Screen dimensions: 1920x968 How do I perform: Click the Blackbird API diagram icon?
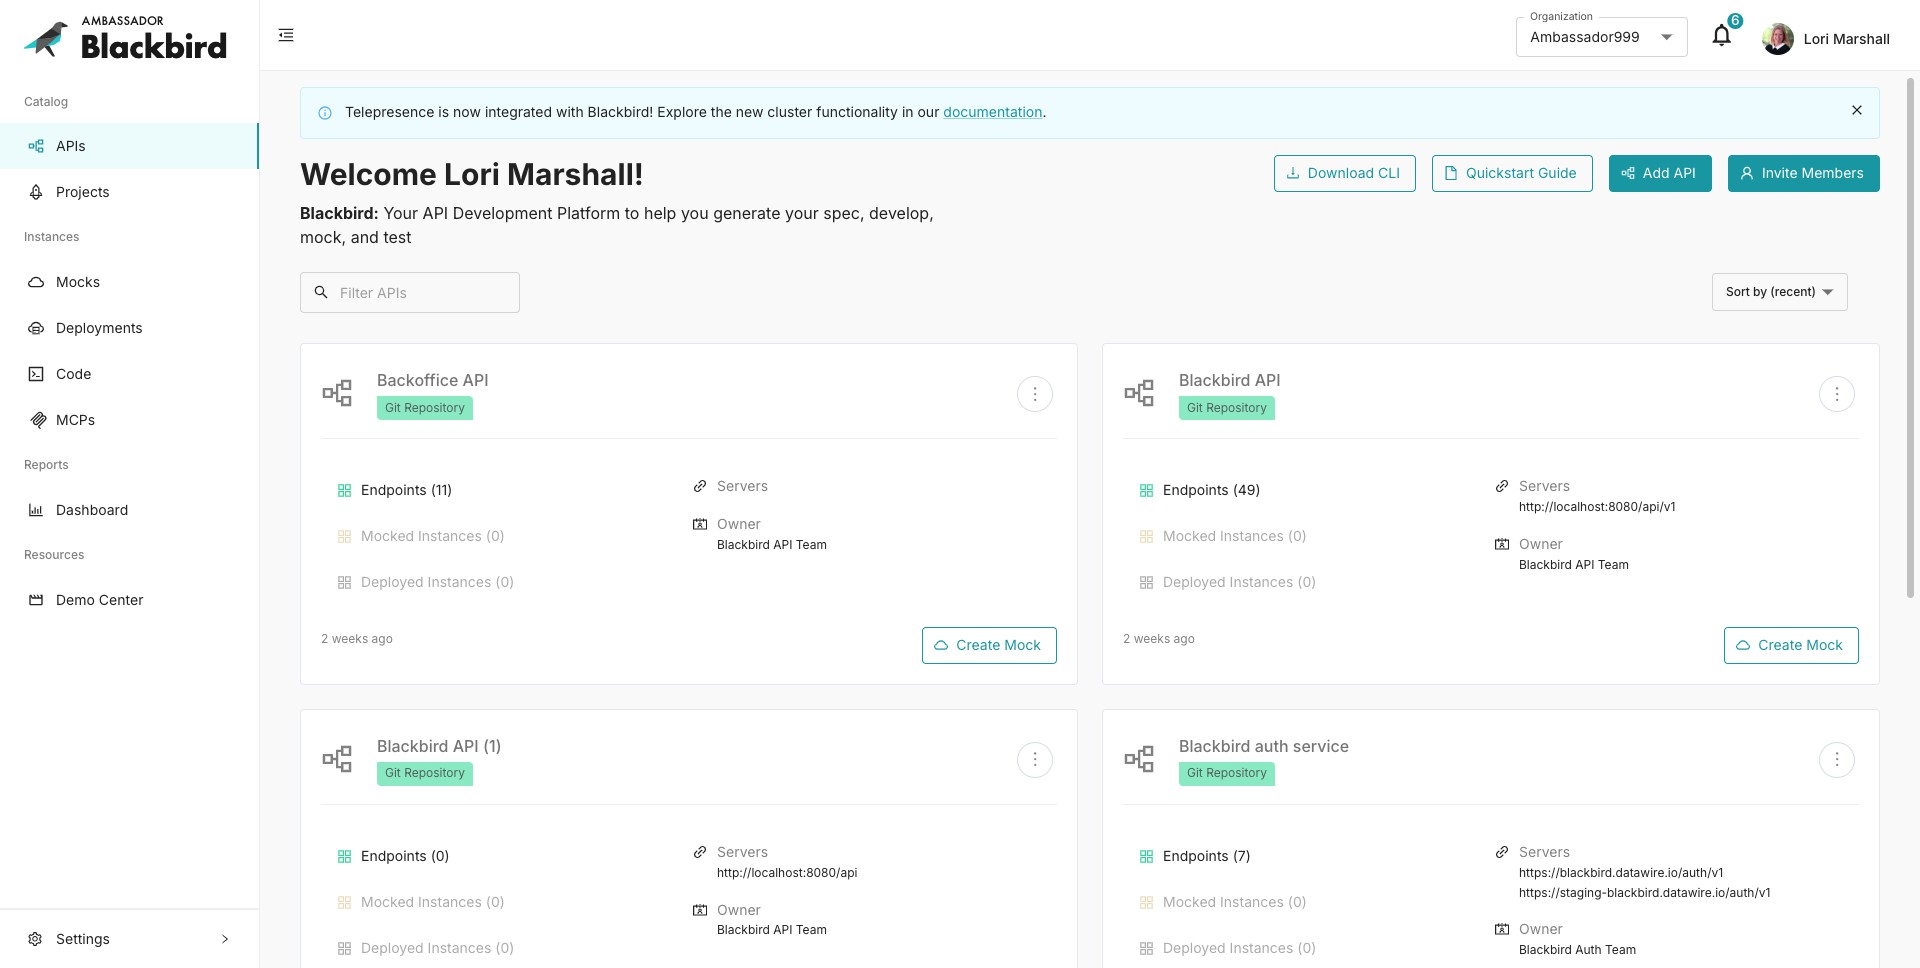tap(1139, 393)
